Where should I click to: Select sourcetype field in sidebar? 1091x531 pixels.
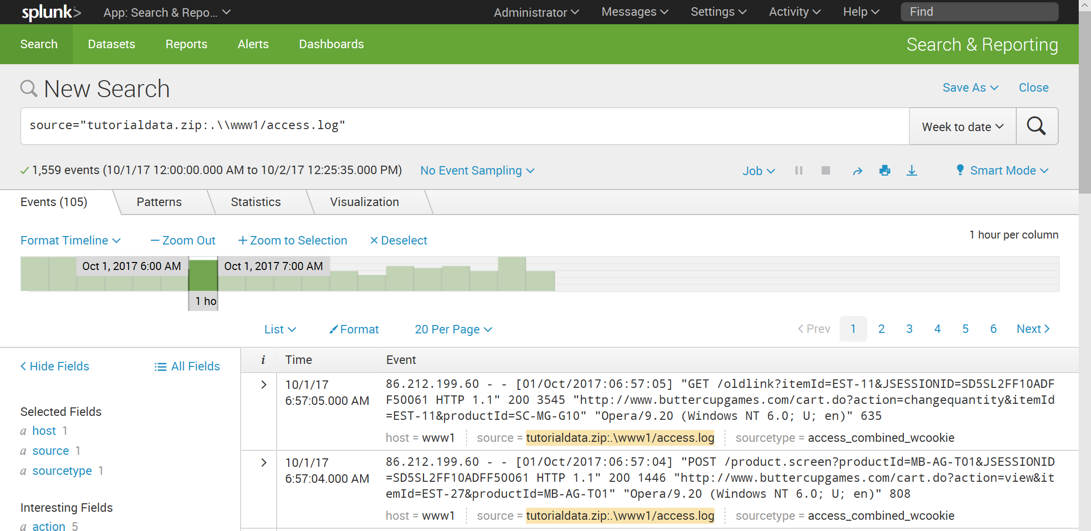[x=62, y=471]
